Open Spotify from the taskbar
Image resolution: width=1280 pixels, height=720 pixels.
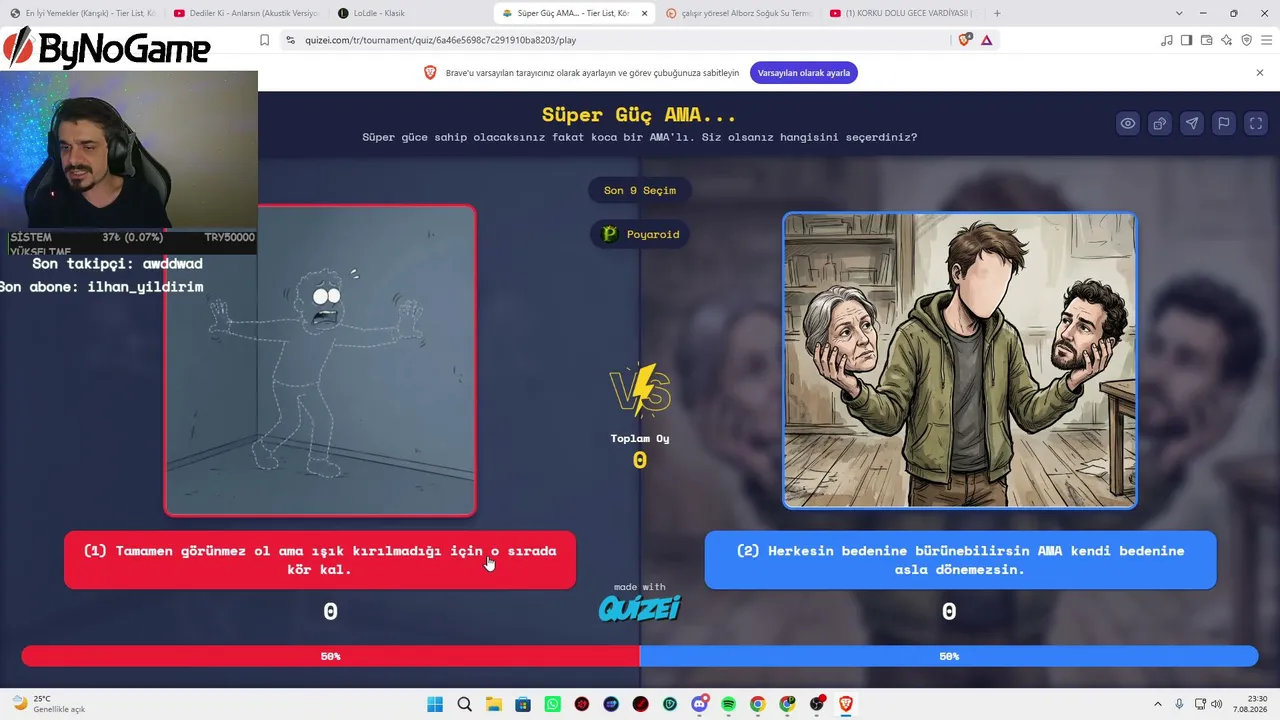[x=729, y=704]
